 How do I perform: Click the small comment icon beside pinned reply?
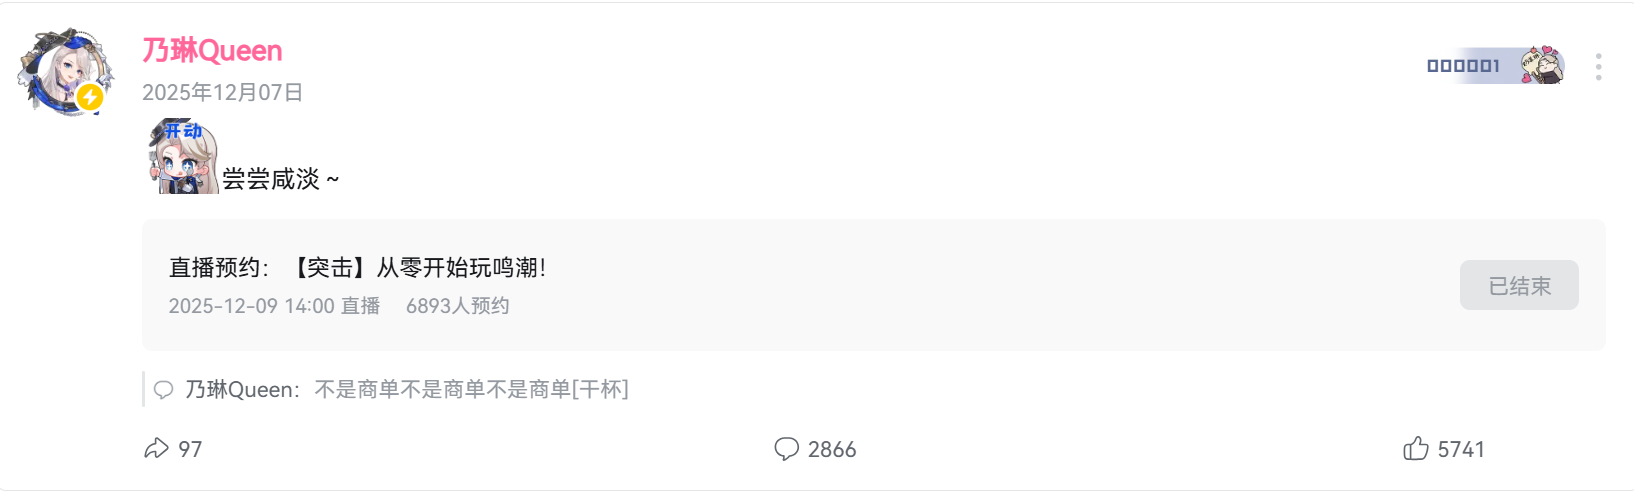click(x=164, y=390)
